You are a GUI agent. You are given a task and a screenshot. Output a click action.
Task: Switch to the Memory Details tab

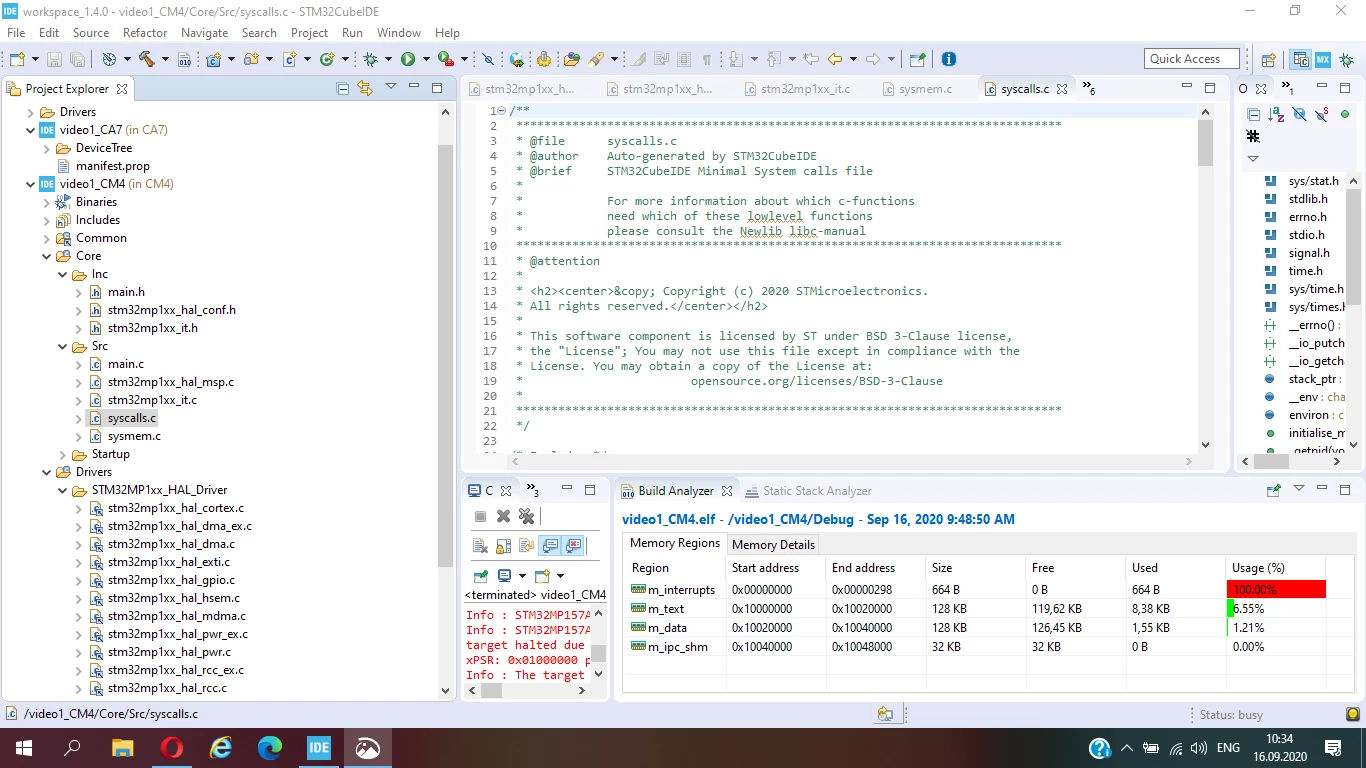[773, 544]
